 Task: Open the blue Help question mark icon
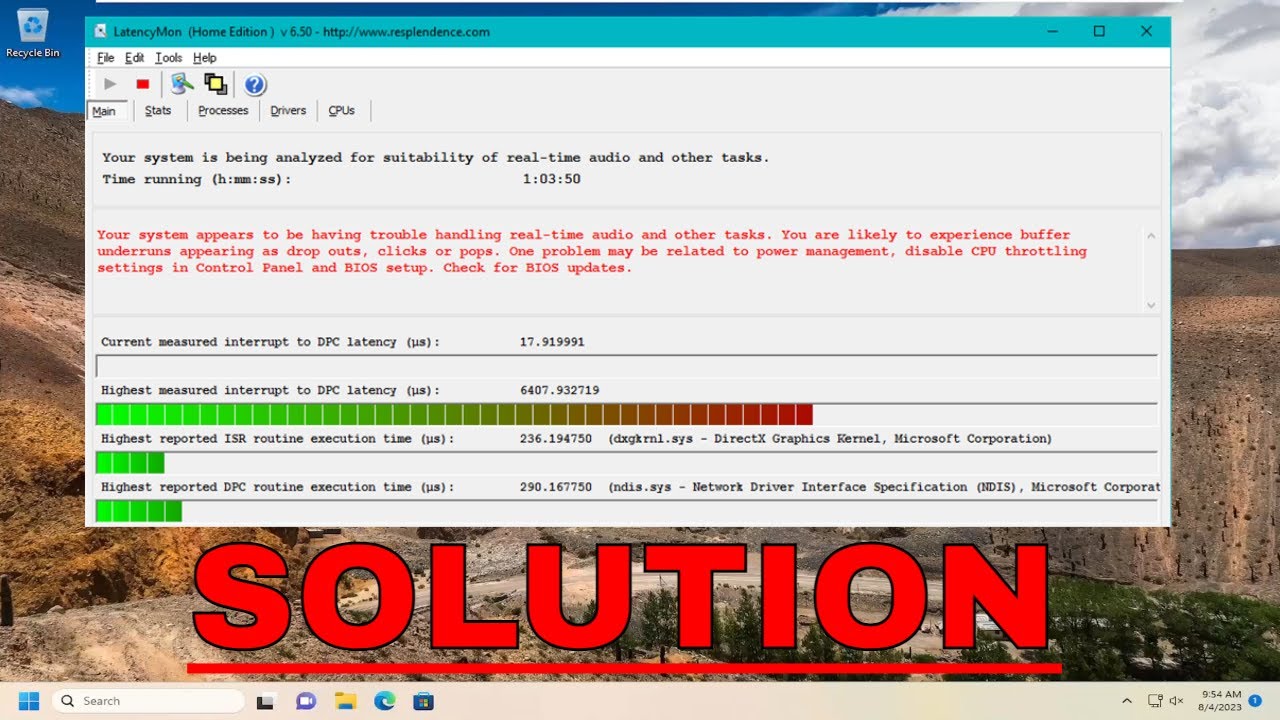(255, 85)
